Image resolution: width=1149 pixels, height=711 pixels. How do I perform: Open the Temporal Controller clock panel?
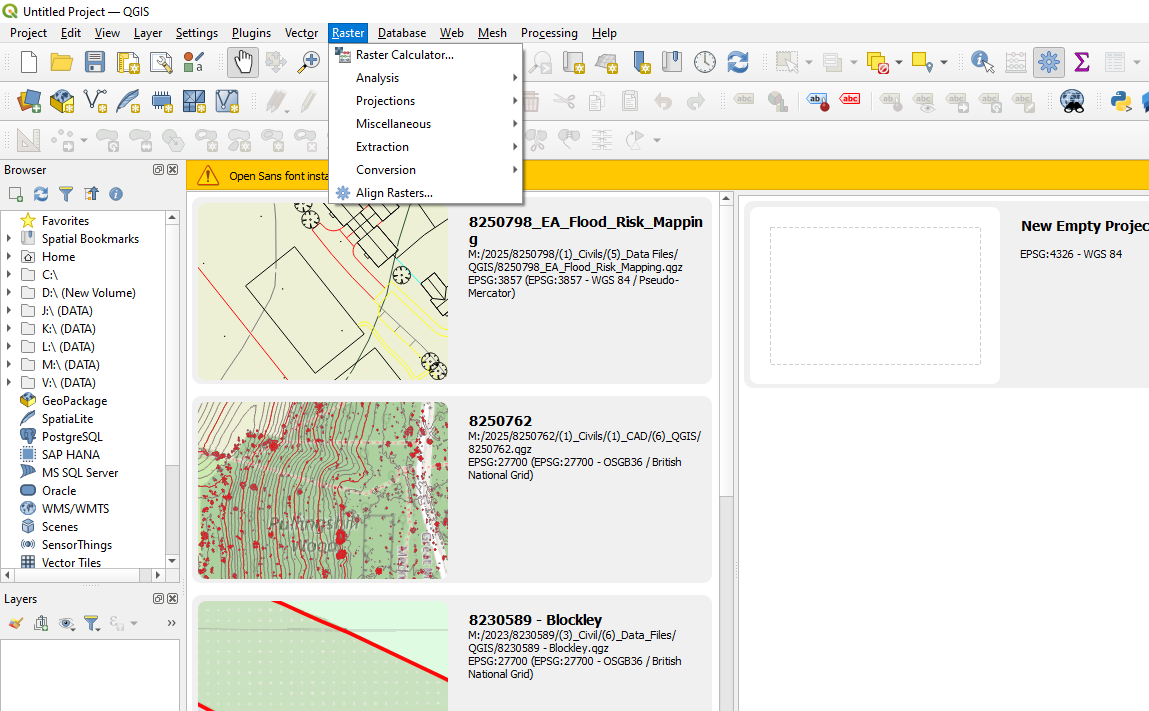click(705, 62)
